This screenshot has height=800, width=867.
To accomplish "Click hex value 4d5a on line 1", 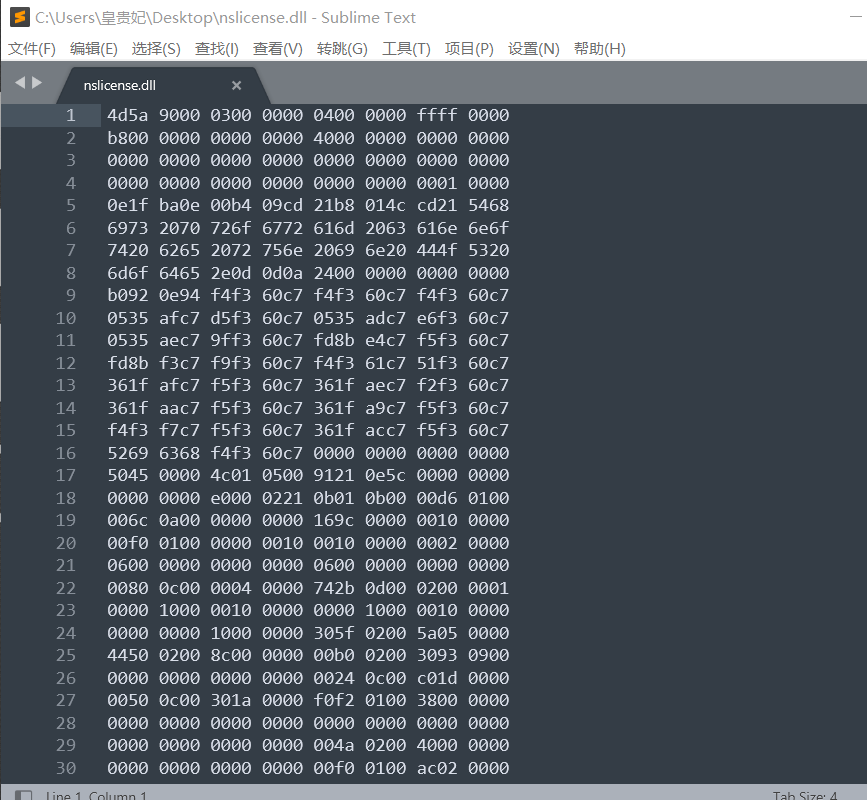I will click(128, 115).
